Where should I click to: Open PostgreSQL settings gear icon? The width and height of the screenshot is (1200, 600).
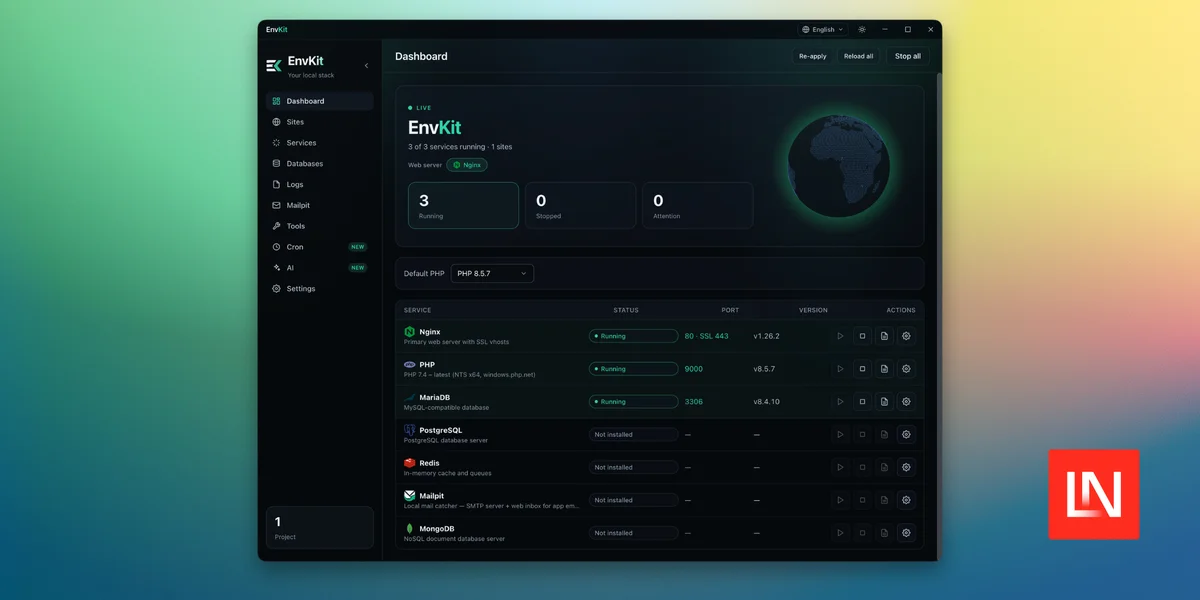(x=906, y=435)
